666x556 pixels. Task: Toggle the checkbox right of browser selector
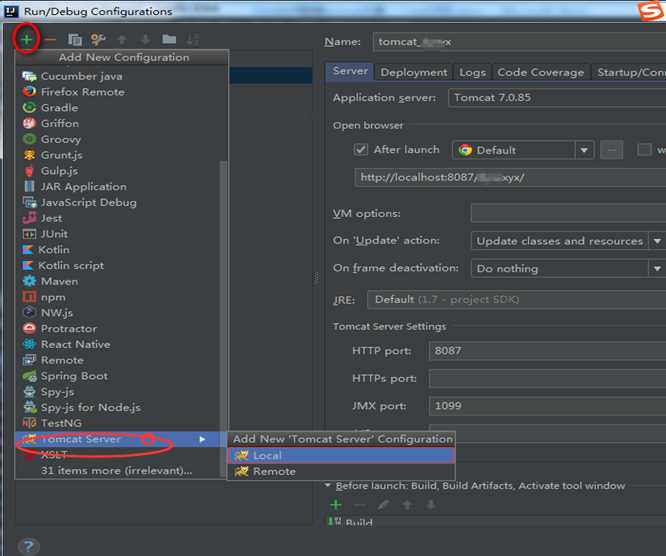[x=644, y=150]
